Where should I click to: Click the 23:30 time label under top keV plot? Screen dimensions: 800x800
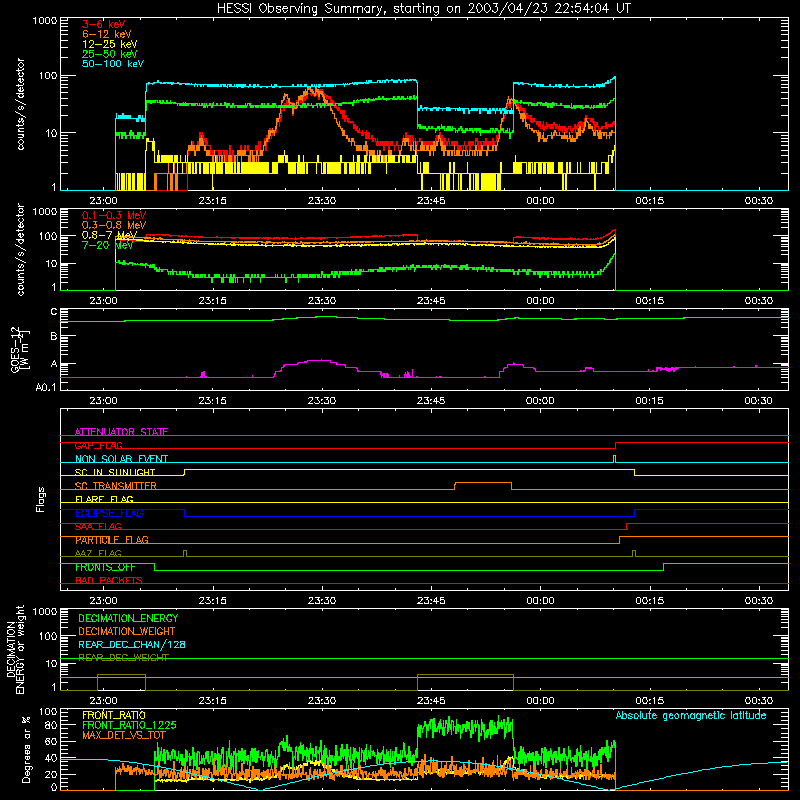[322, 201]
